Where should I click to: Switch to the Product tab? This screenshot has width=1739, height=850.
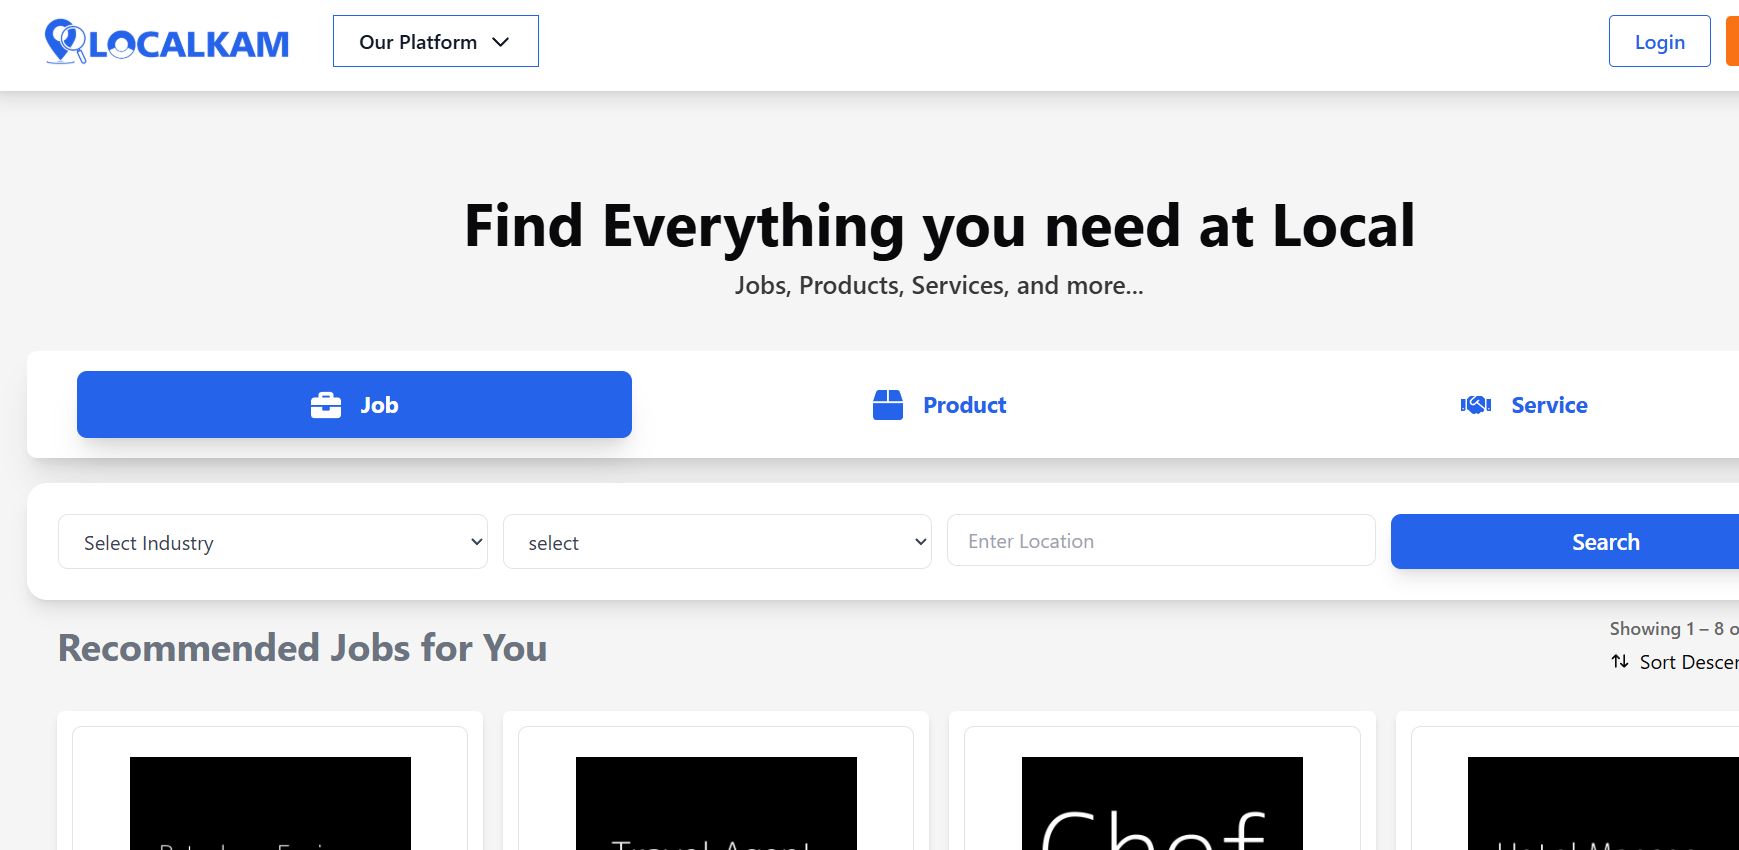pyautogui.click(x=940, y=405)
